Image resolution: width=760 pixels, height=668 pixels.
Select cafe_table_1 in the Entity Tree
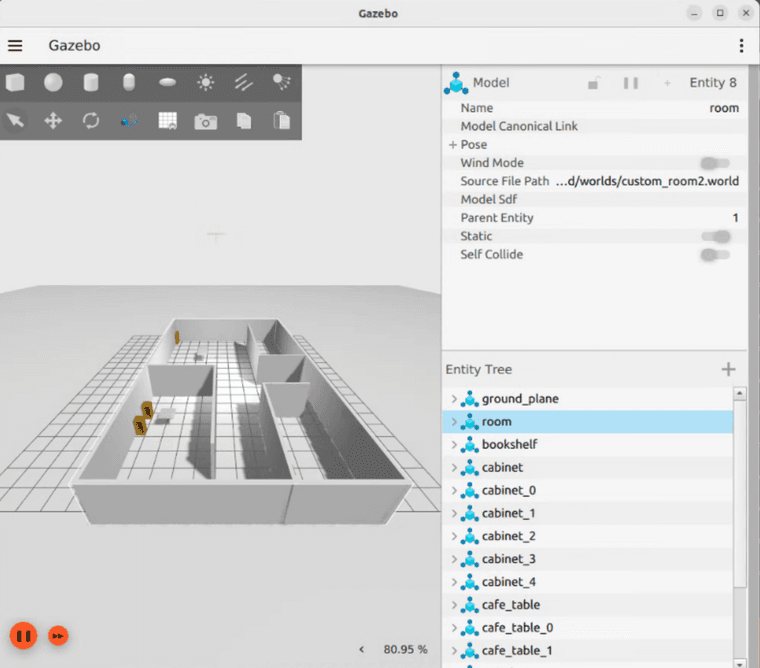(x=587, y=651)
